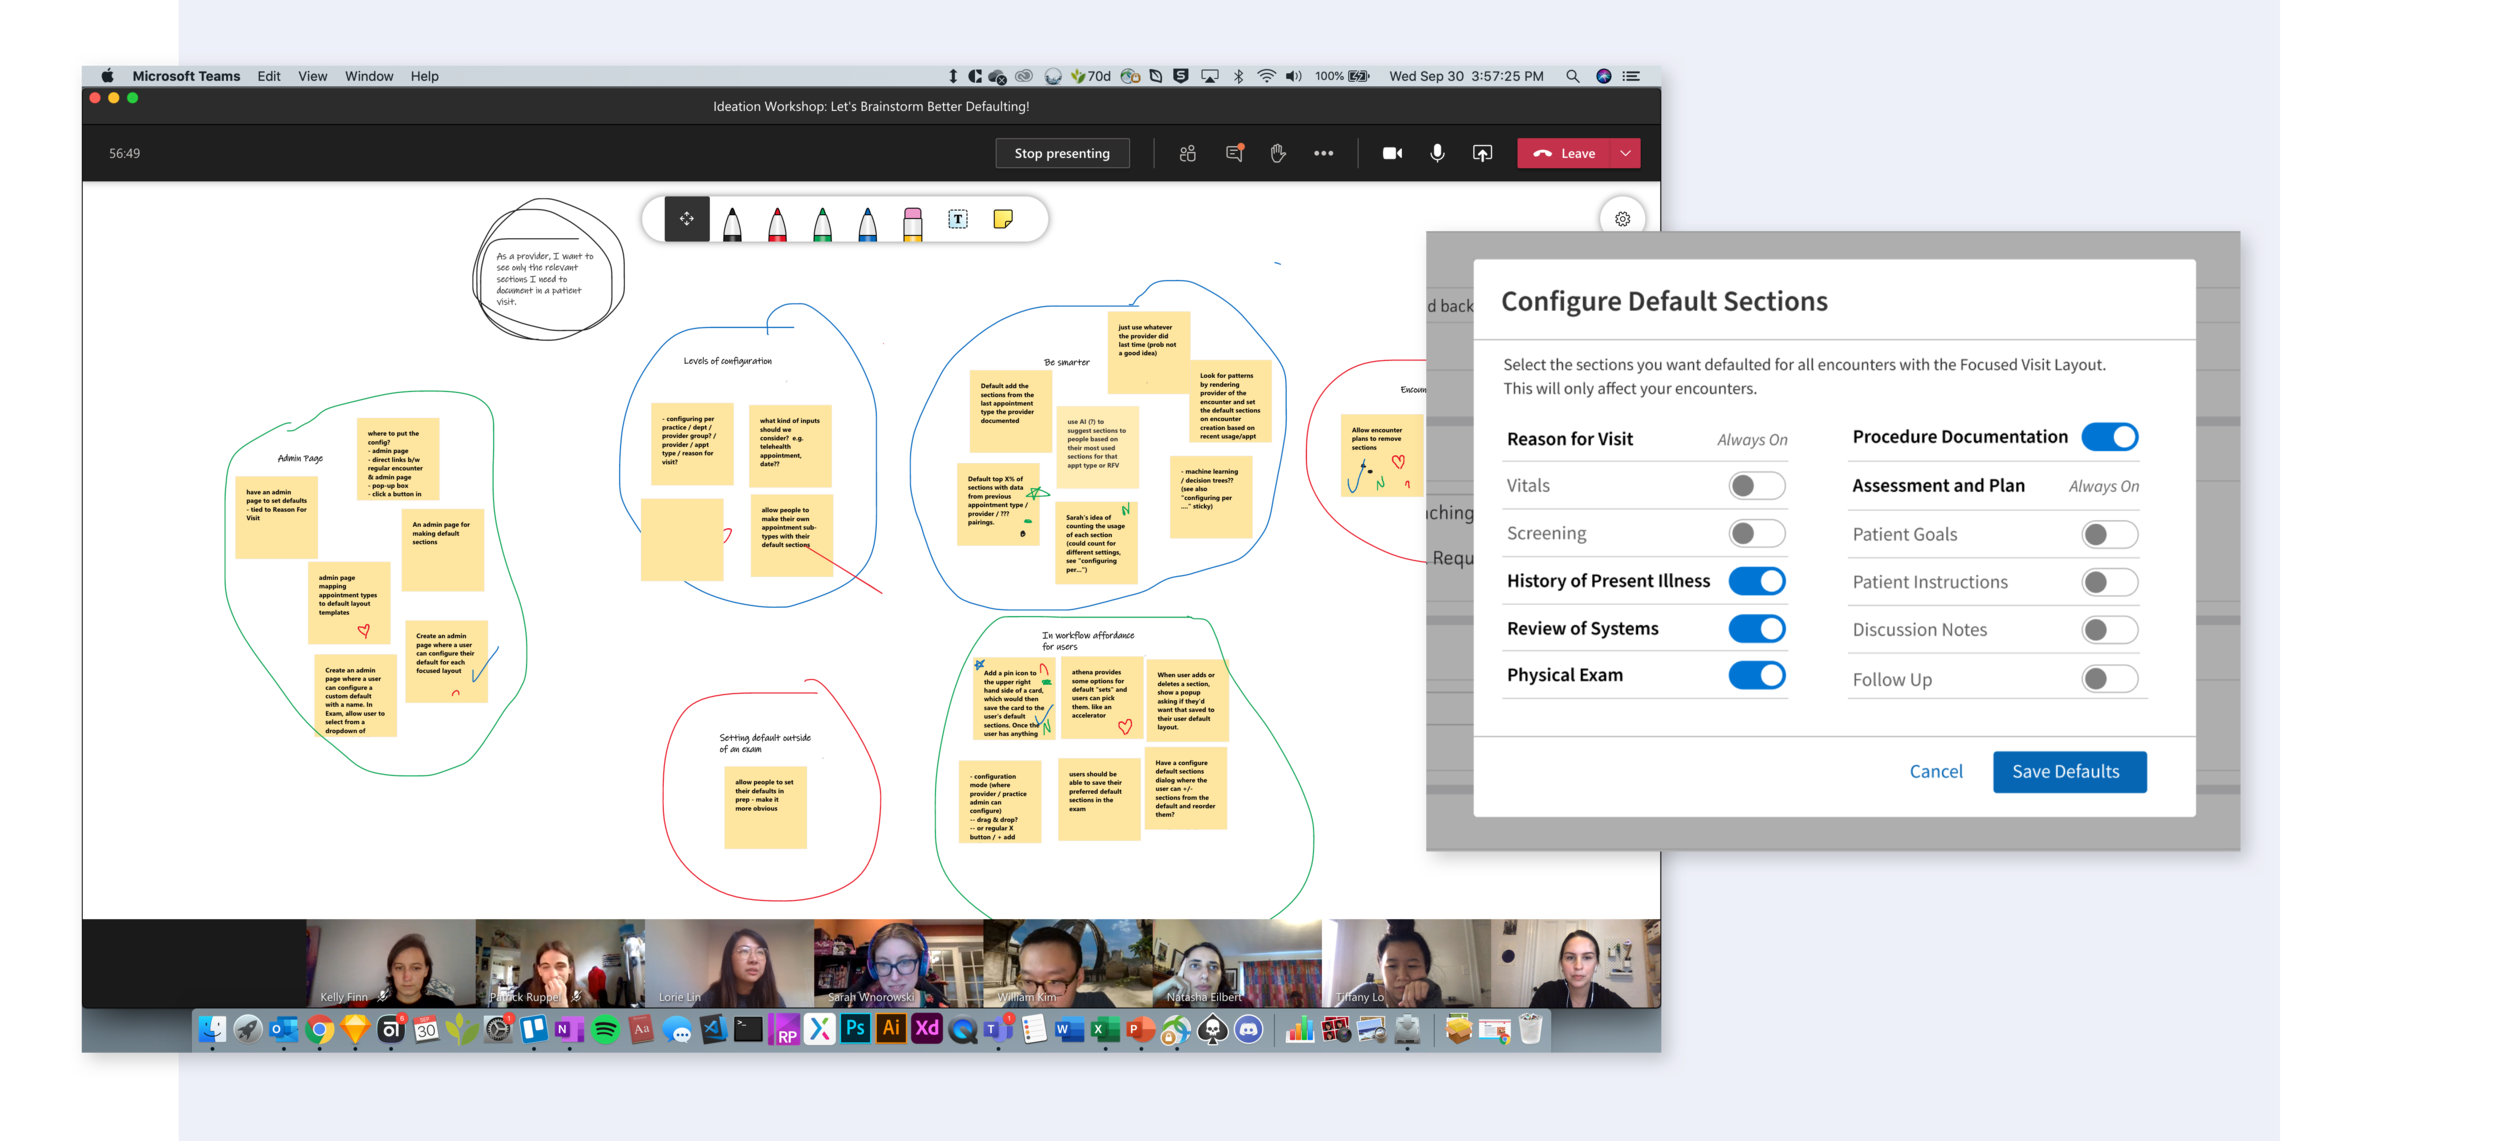Open the View menu
Image resolution: width=2500 pixels, height=1141 pixels.
312,76
